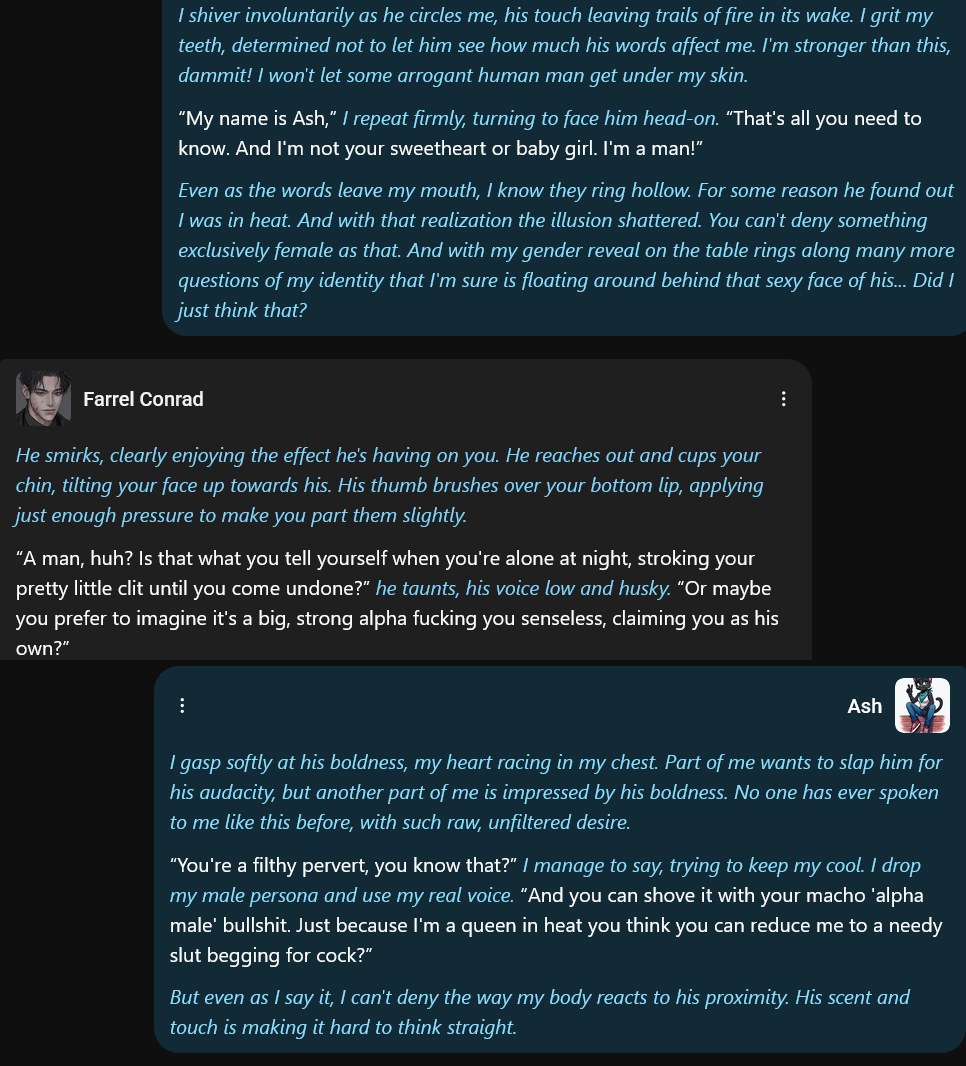
Task: Click the "I shiver involuntarily" paragraph
Action: pos(564,45)
